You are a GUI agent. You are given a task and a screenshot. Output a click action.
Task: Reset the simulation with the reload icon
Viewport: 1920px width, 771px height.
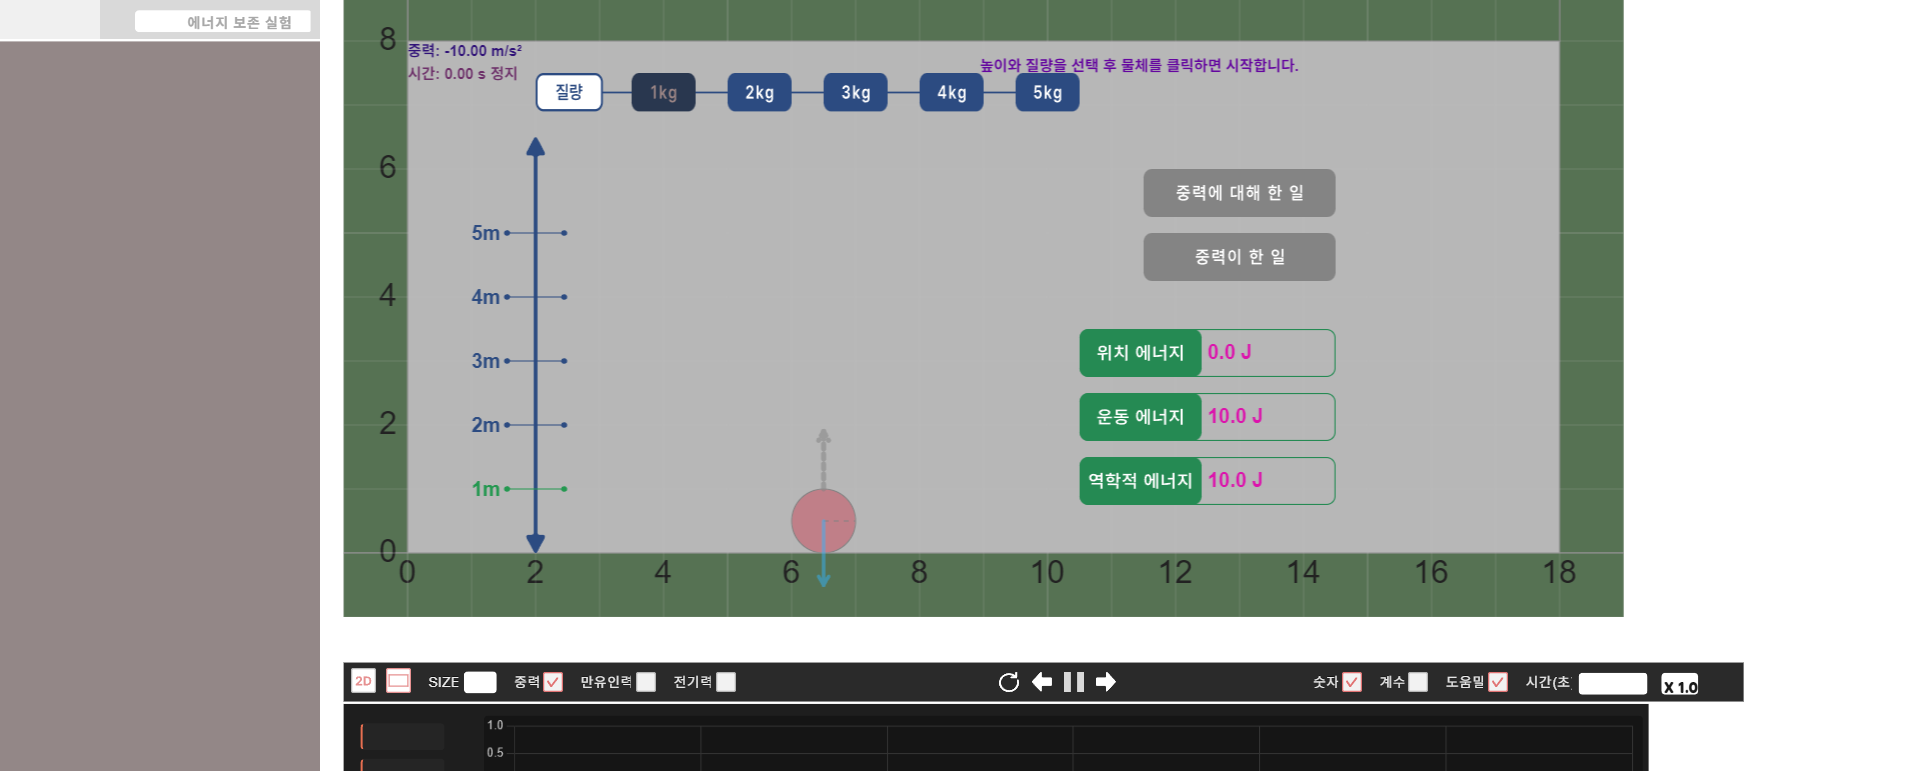pyautogui.click(x=1008, y=682)
